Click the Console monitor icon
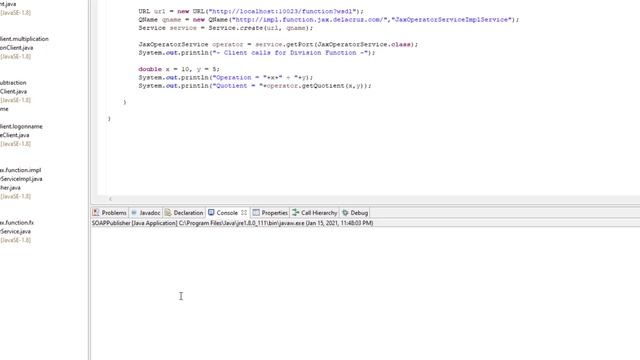 coord(211,213)
